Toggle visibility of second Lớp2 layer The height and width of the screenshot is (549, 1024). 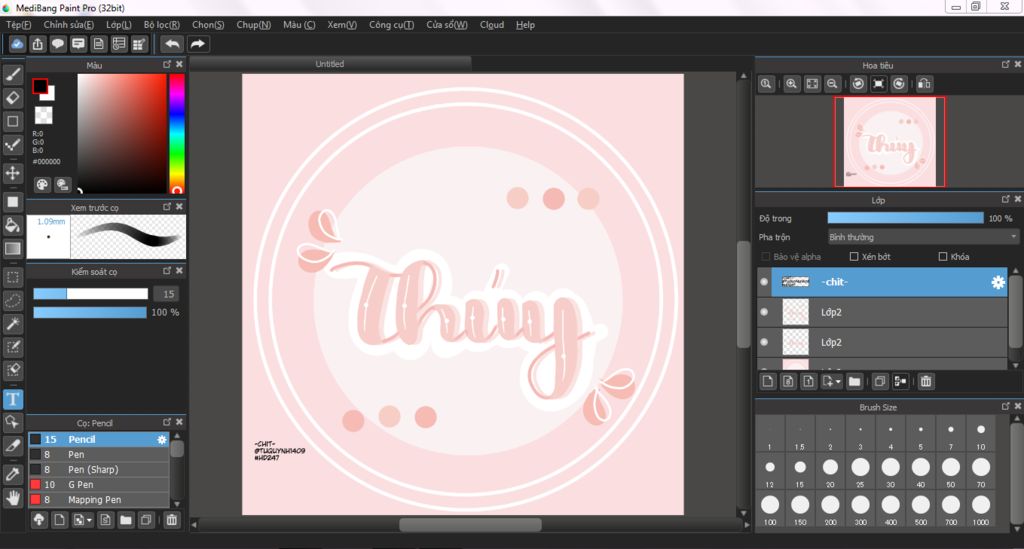(764, 342)
